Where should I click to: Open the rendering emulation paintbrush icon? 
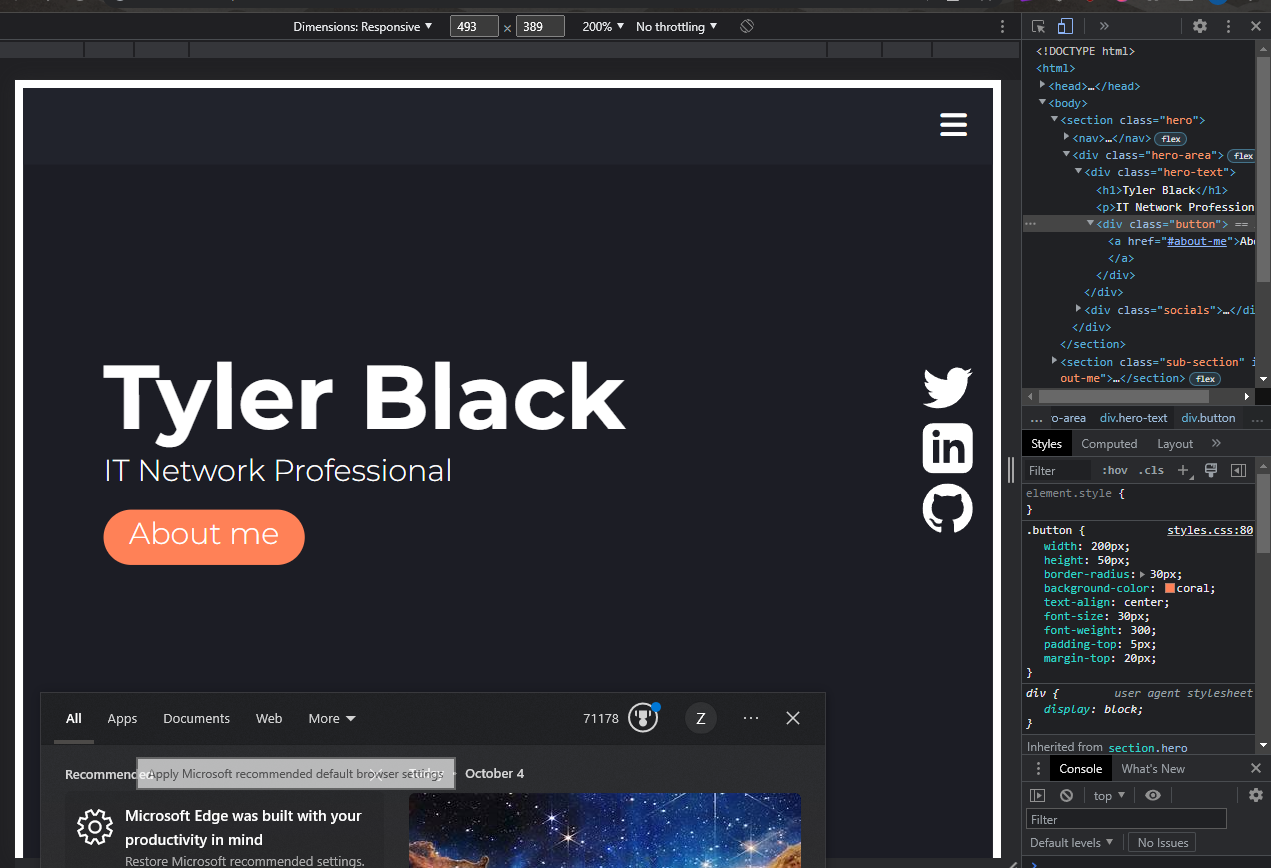point(1211,470)
